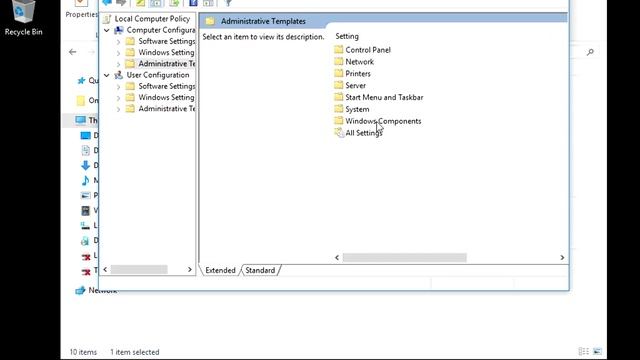The image size is (640, 360).
Task: Click right scroll arrow of console tree scrollbar
Action: 189,269
